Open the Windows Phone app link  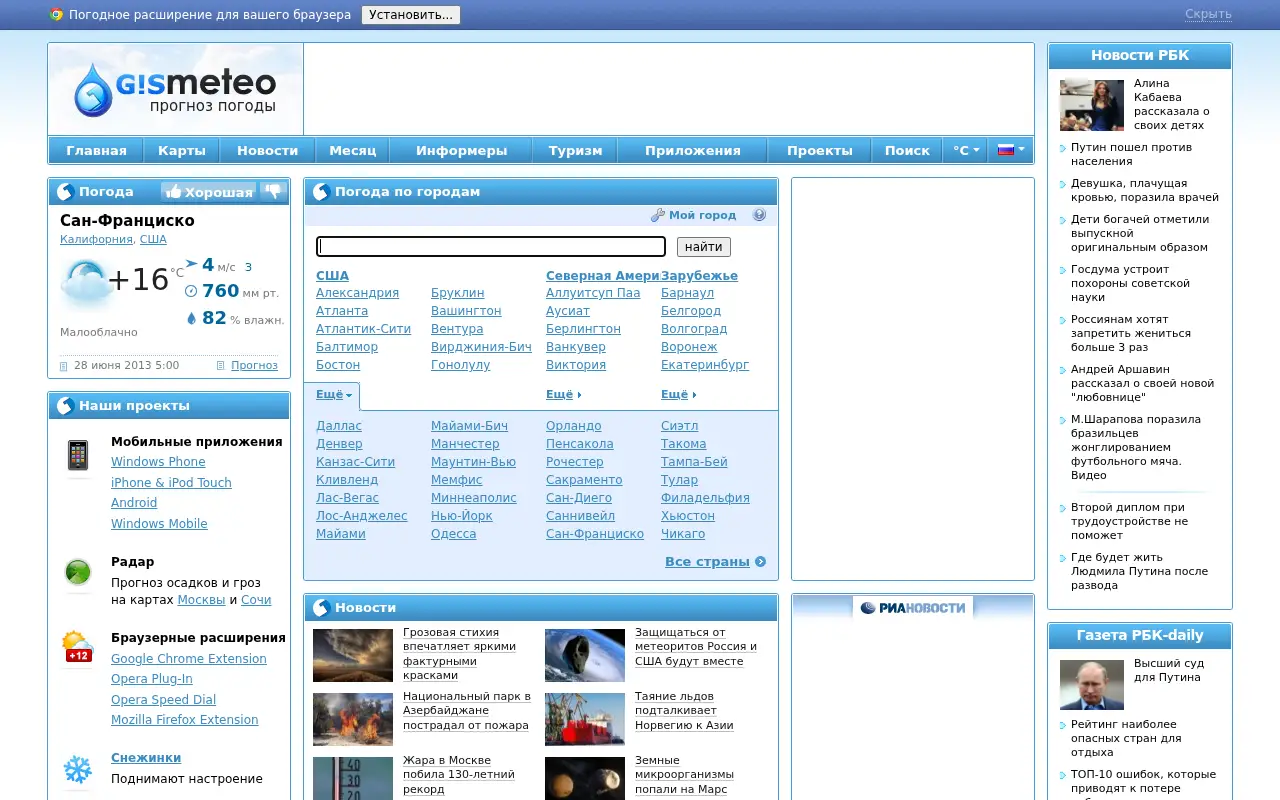(158, 462)
